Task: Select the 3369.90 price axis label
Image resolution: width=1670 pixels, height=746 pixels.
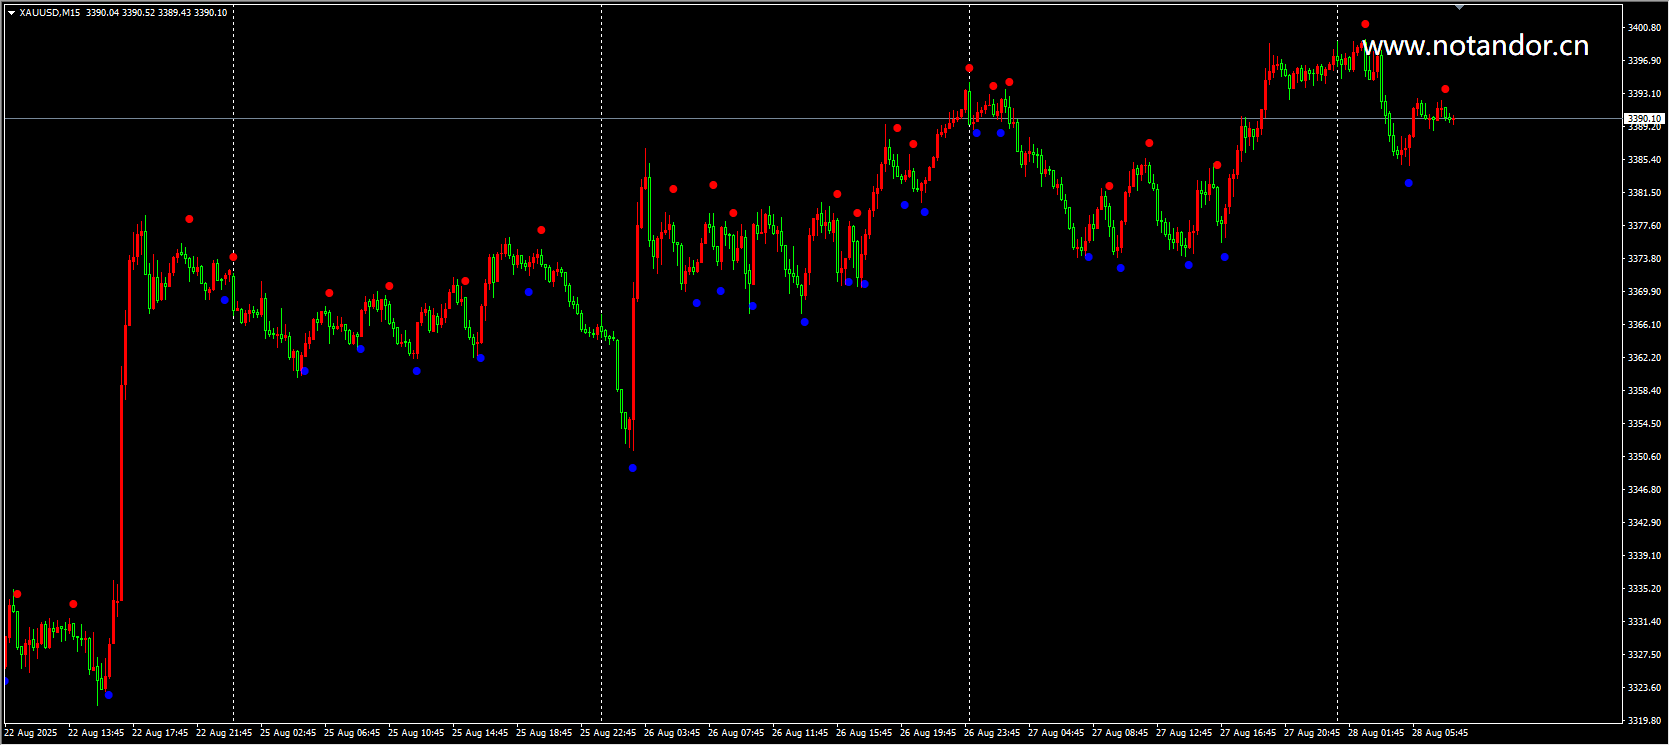Action: (x=1644, y=292)
